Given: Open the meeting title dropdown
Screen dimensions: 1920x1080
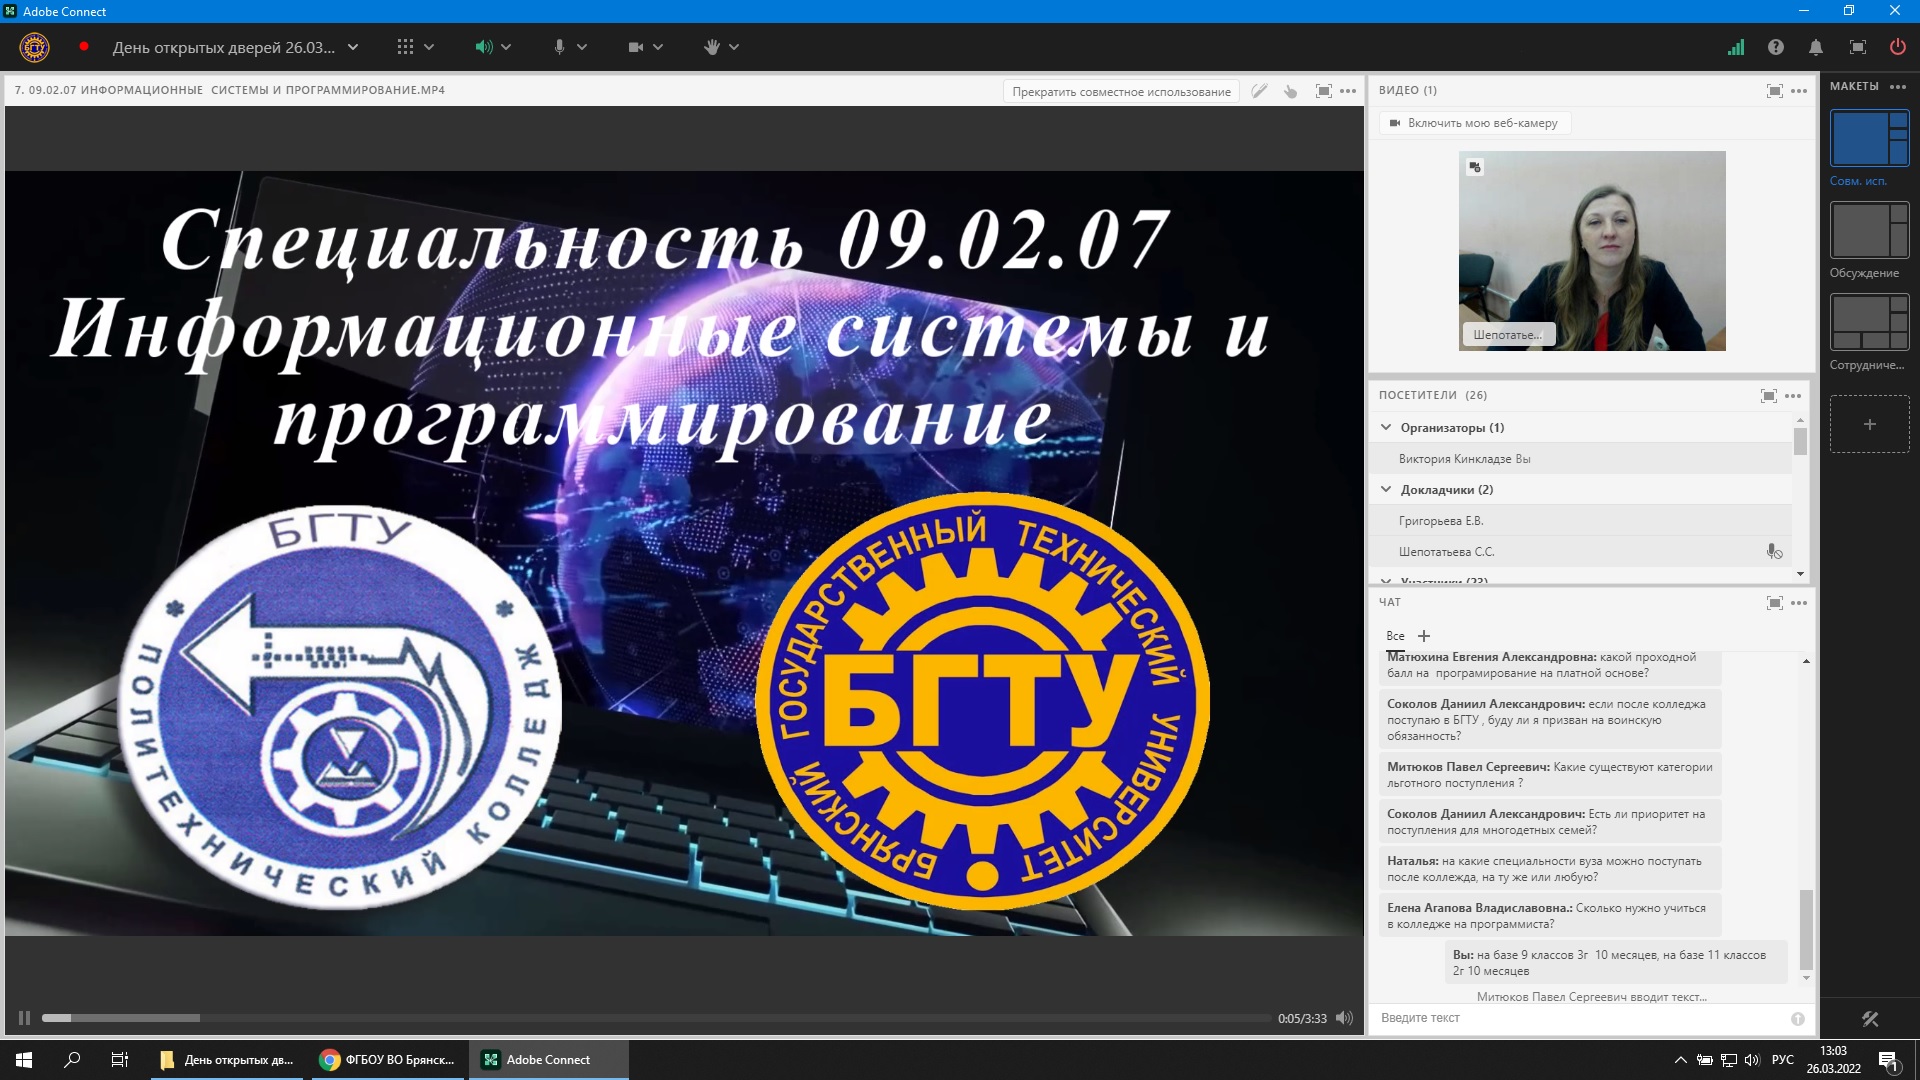Looking at the screenshot, I should pos(353,47).
